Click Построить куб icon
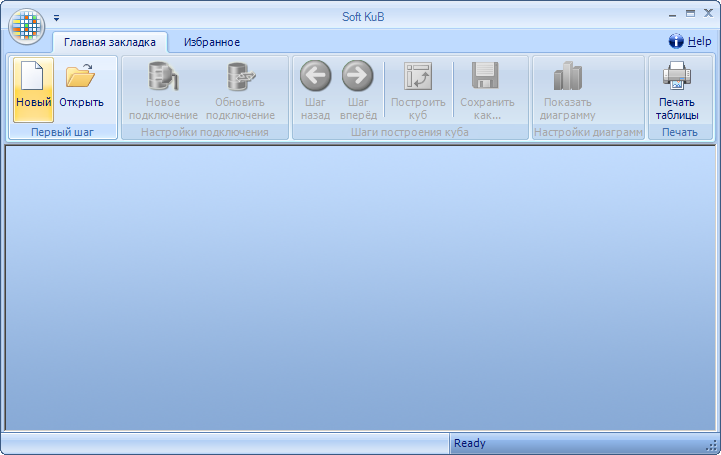The width and height of the screenshot is (721, 455). pos(418,76)
